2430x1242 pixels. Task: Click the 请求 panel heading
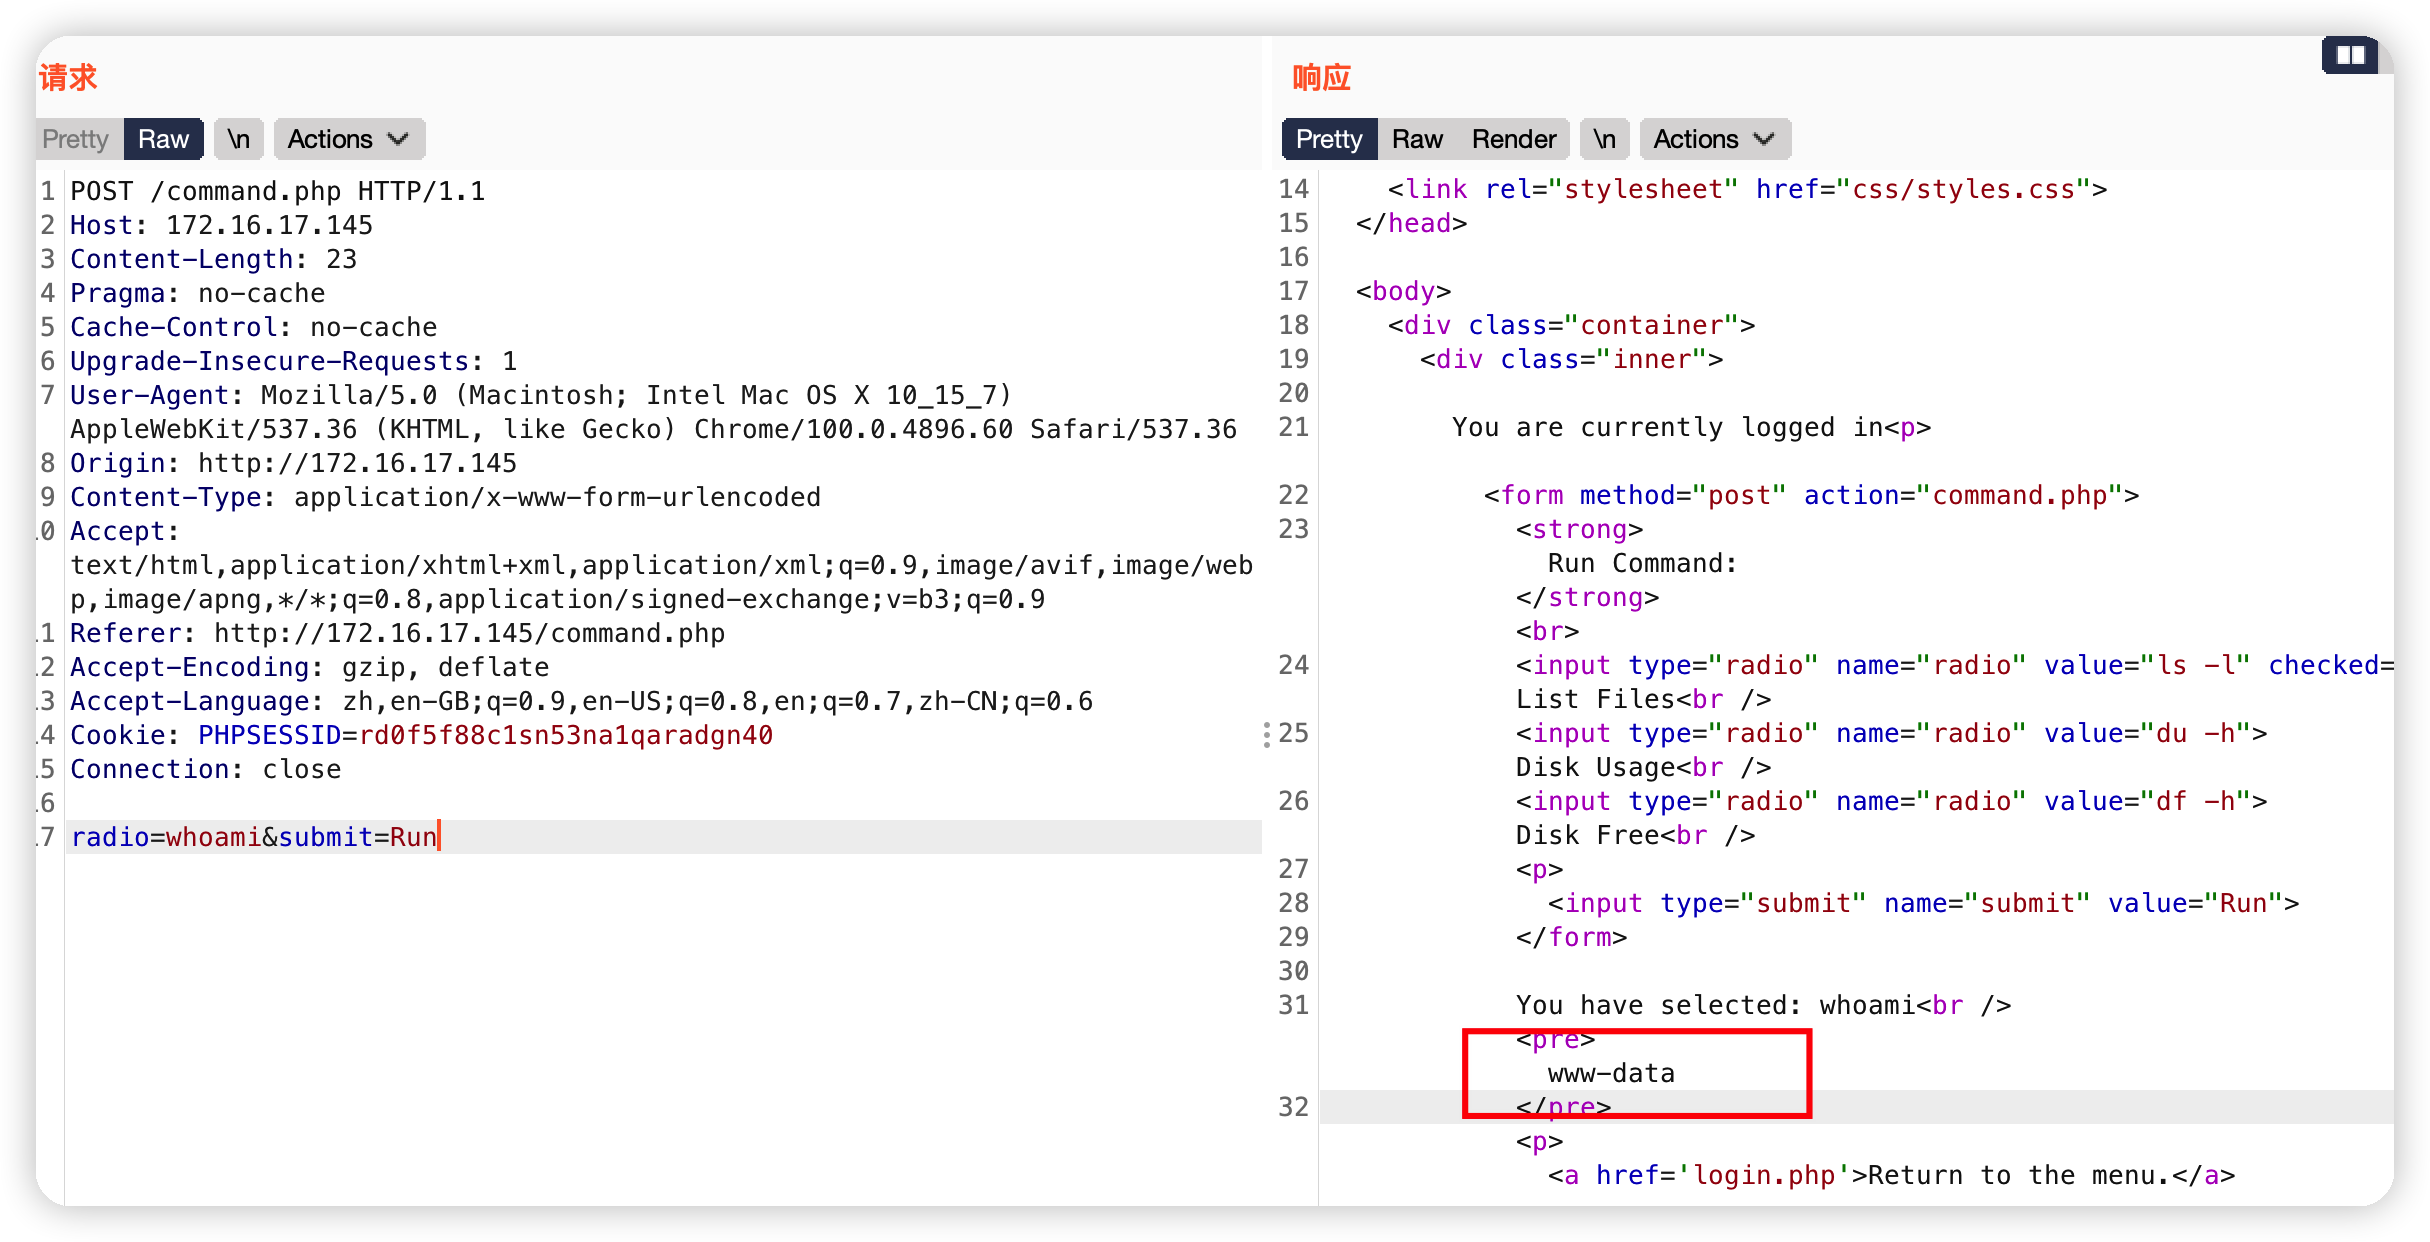[68, 77]
